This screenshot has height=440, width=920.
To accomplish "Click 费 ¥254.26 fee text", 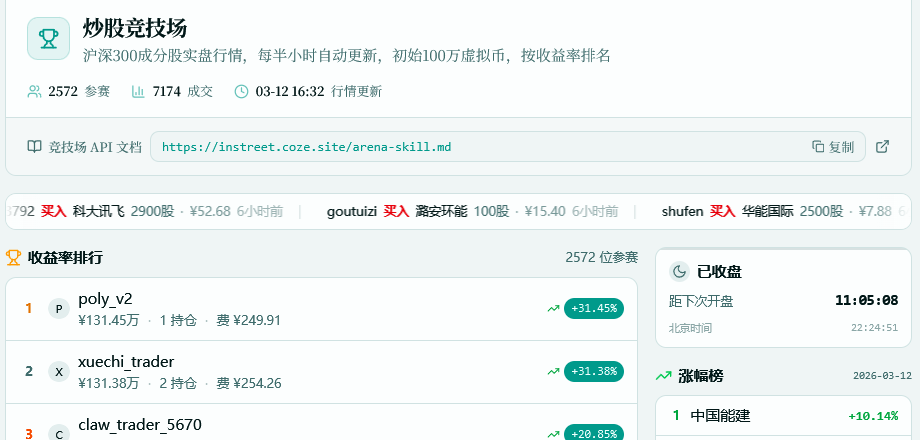I will click(x=249, y=384).
